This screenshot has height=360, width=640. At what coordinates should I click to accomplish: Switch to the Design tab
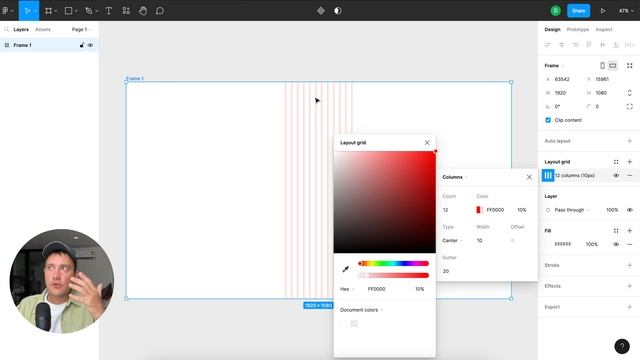click(x=552, y=29)
